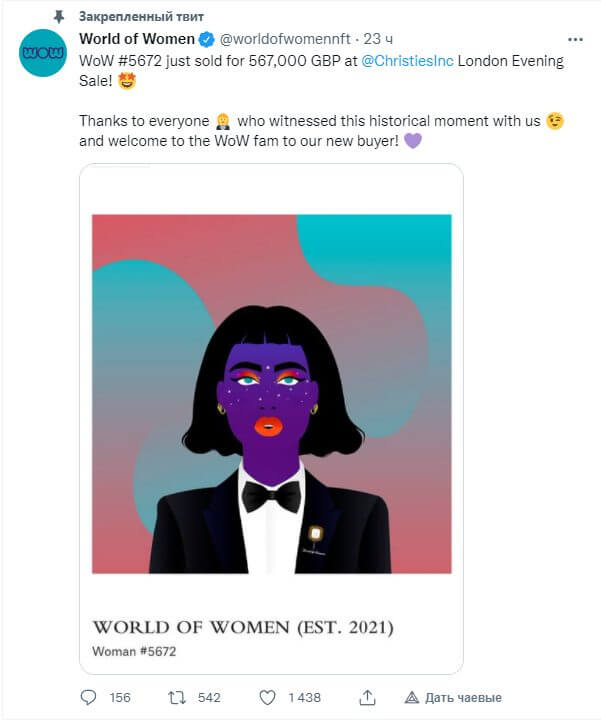Open the share upload icon
Viewport: 601px width, 720px height.
tap(367, 698)
